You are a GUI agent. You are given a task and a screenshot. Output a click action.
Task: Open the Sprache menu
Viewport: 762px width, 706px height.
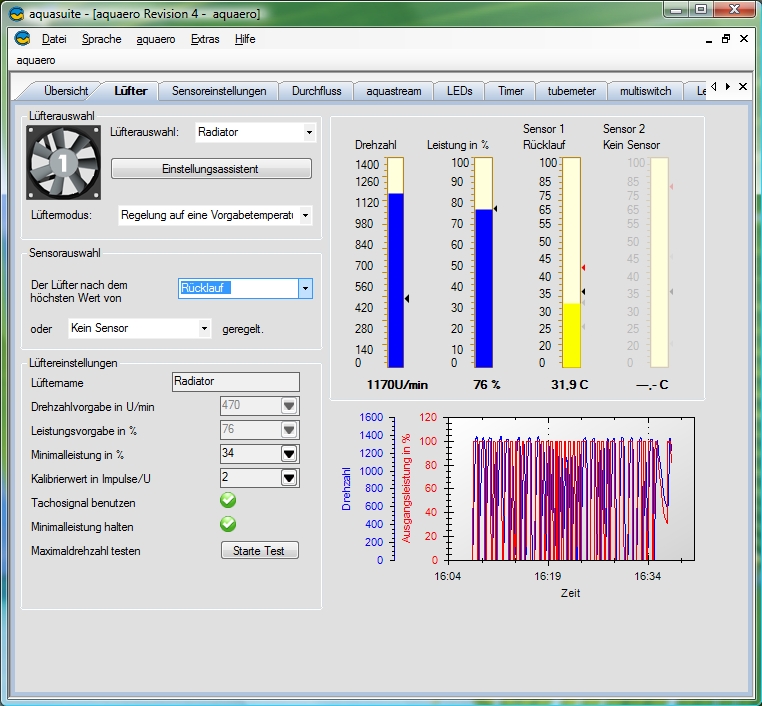[102, 39]
